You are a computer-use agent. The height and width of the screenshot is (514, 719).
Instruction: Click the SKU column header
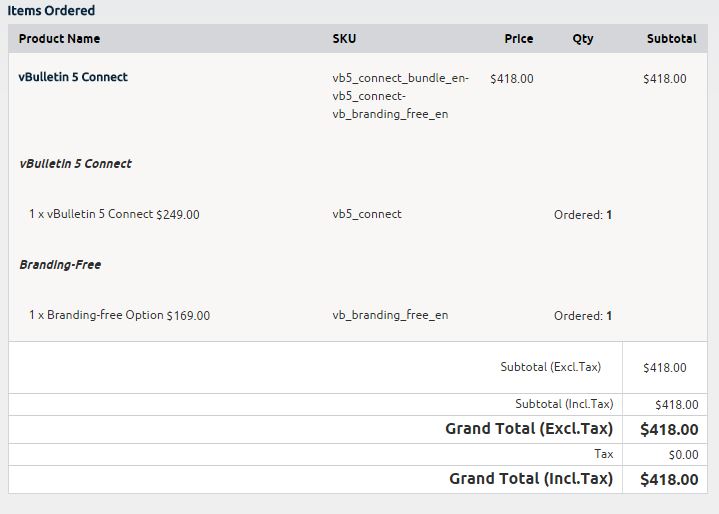click(x=344, y=39)
